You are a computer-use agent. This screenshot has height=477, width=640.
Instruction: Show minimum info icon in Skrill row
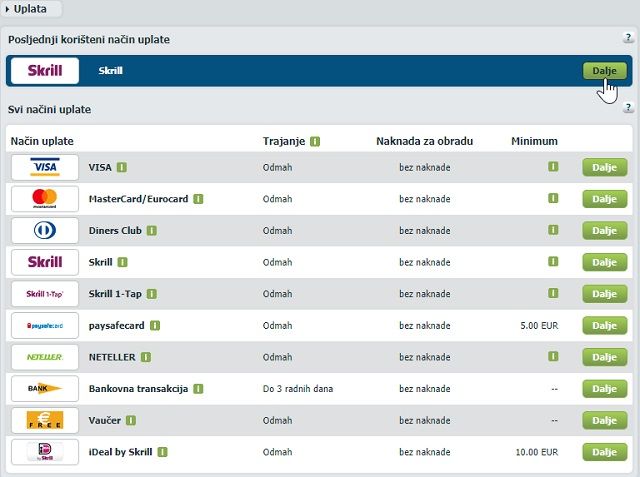point(553,262)
